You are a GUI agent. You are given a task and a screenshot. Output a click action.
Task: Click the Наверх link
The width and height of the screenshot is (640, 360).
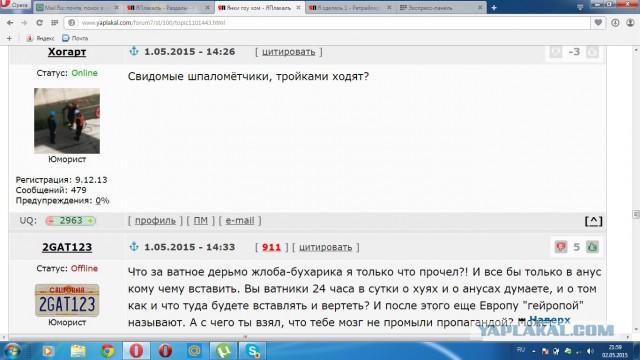(549, 320)
